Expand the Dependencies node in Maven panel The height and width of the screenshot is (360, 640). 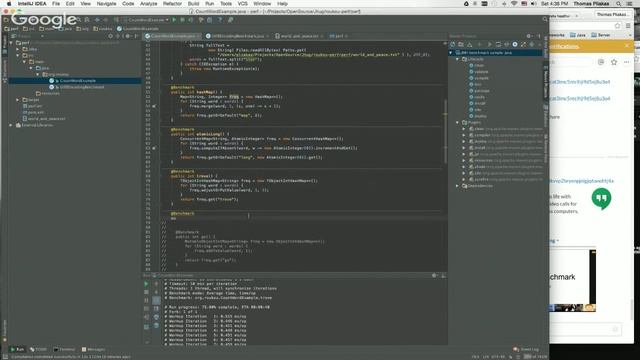pos(458,186)
